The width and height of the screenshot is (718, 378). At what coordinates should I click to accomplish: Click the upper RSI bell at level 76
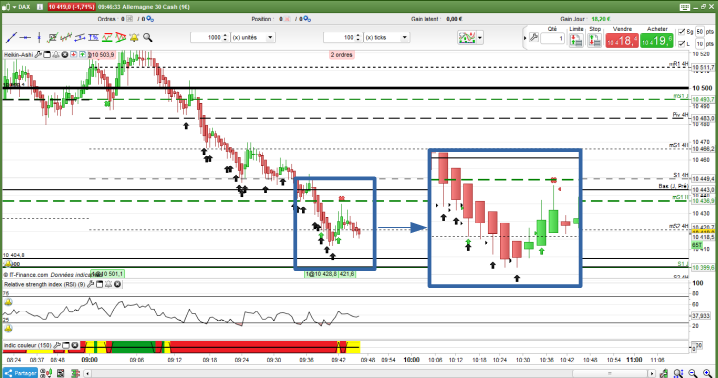[8, 302]
